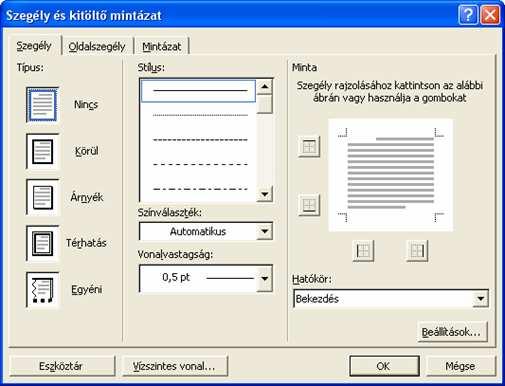Click the paragraph preview diagram
The width and height of the screenshot is (505, 386).
click(390, 175)
